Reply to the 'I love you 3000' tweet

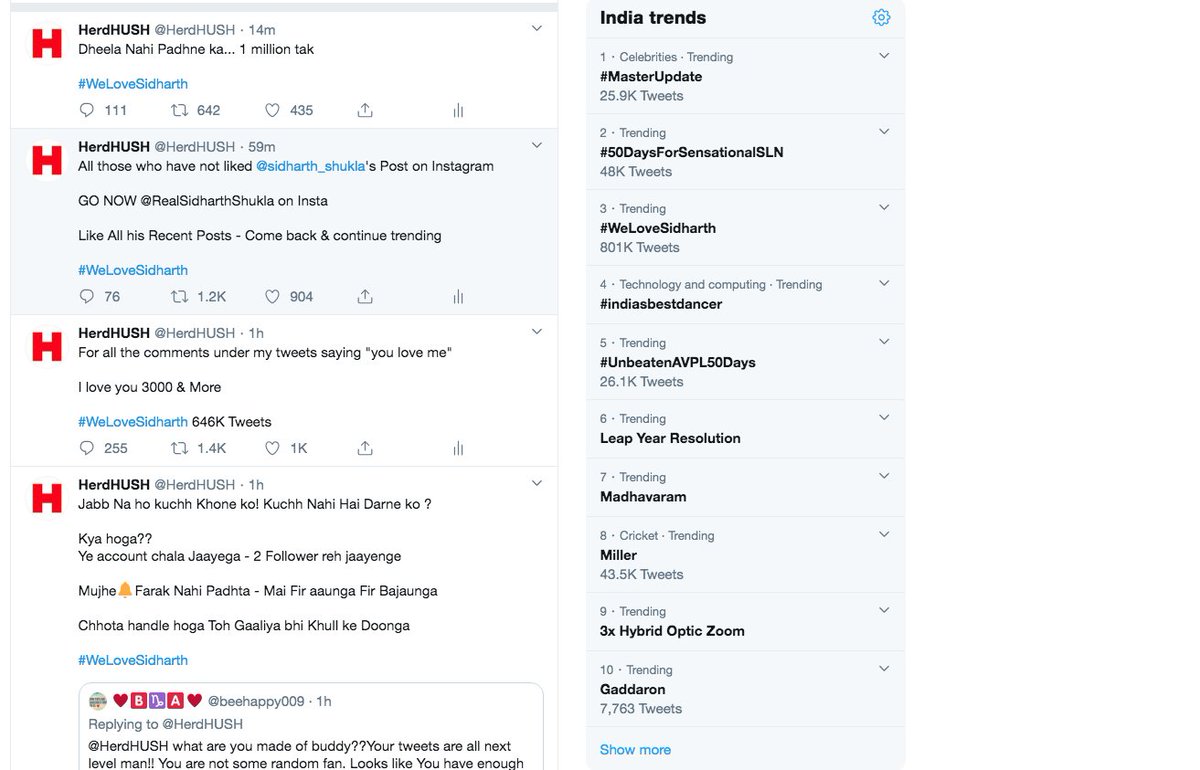tap(87, 448)
